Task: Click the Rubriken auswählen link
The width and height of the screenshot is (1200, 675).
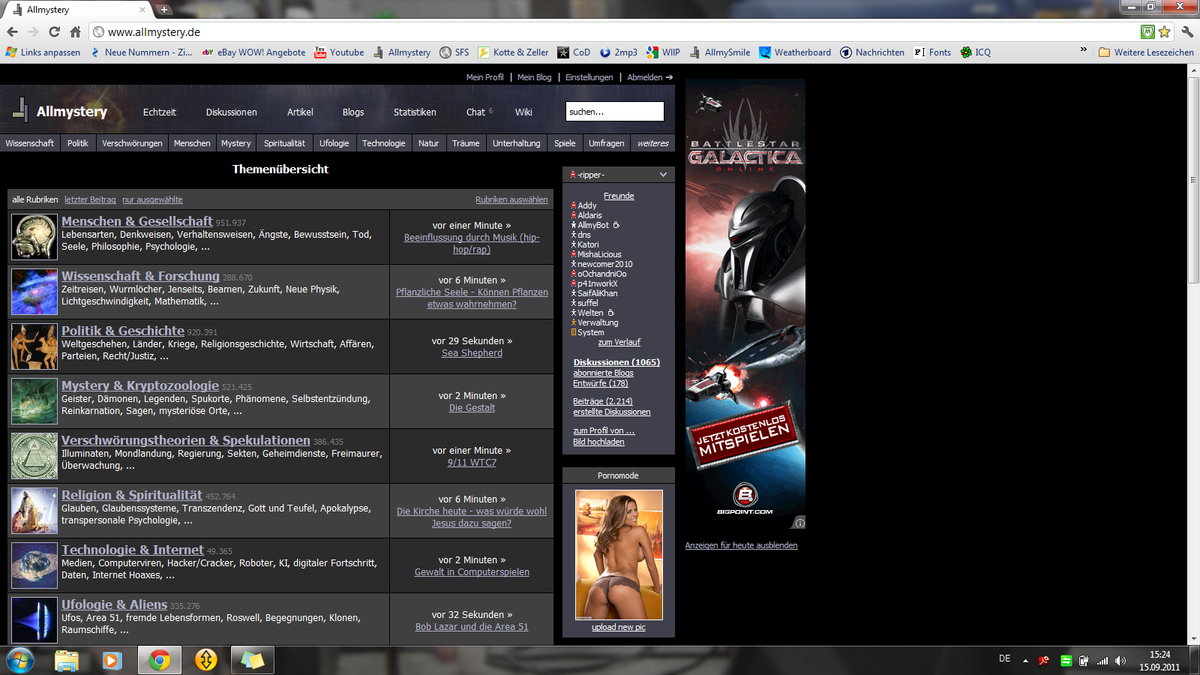Action: pyautogui.click(x=512, y=200)
